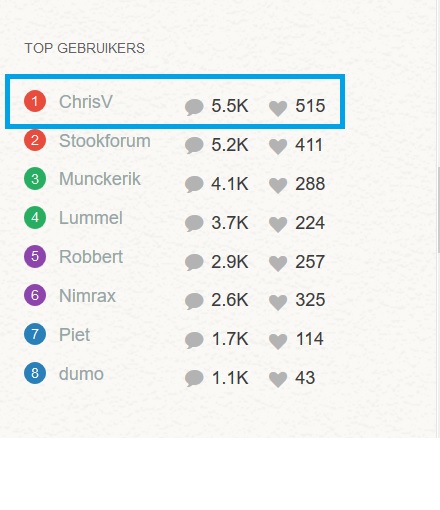Open Munckerik user profile link
The width and height of the screenshot is (440, 510).
click(x=100, y=179)
